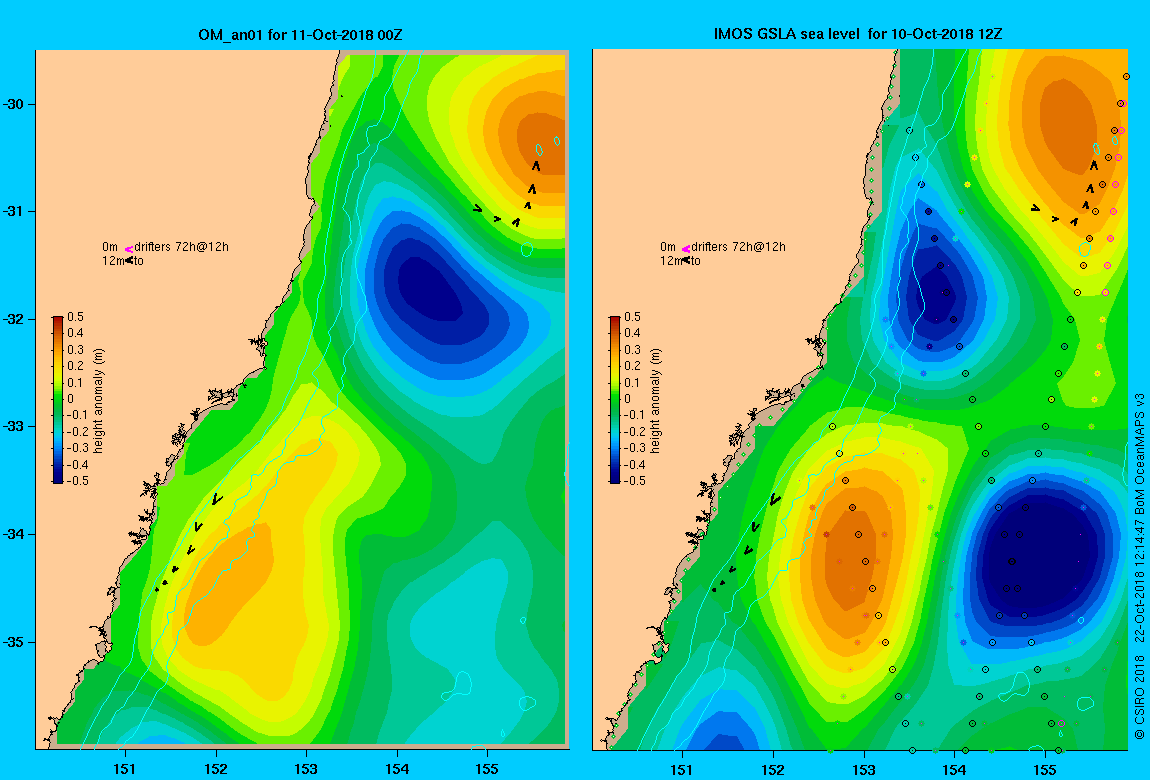
Task: Click latitude label '-35' on the vertical axis
Action: (x=13, y=642)
